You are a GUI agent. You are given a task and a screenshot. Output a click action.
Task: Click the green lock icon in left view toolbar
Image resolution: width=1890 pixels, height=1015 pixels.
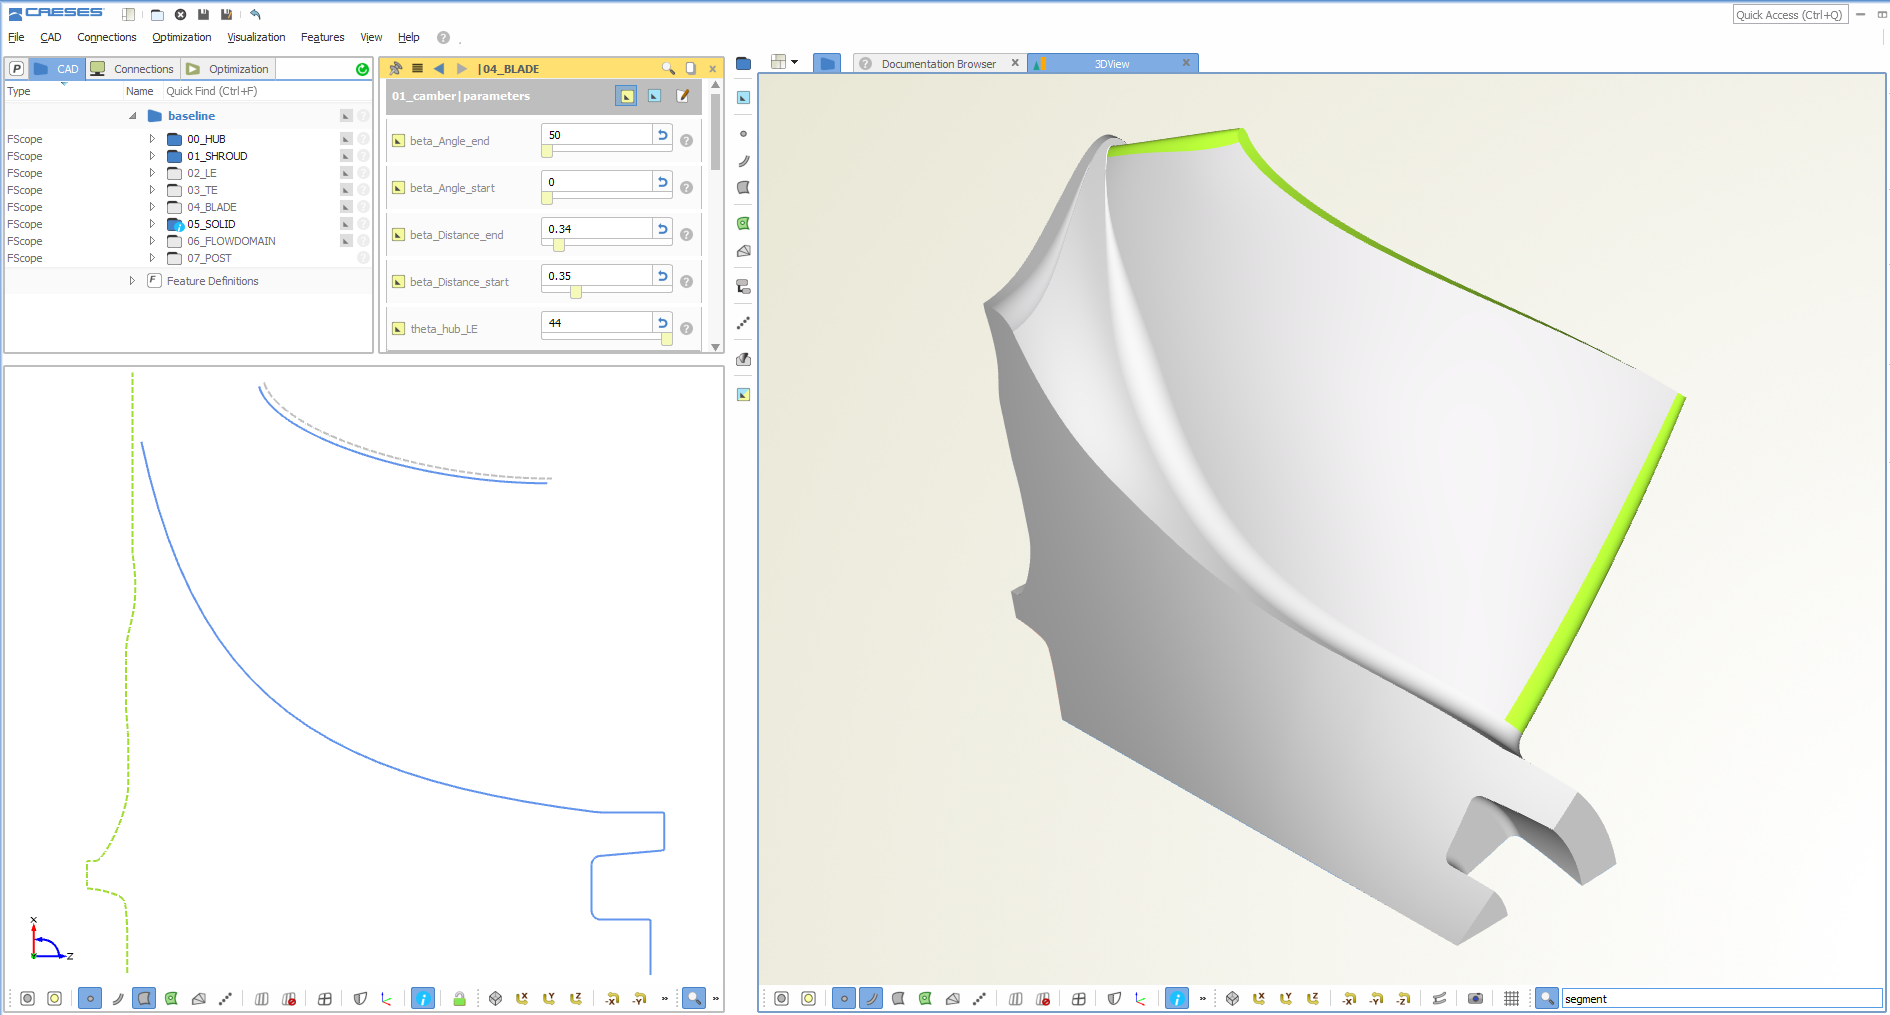(459, 998)
